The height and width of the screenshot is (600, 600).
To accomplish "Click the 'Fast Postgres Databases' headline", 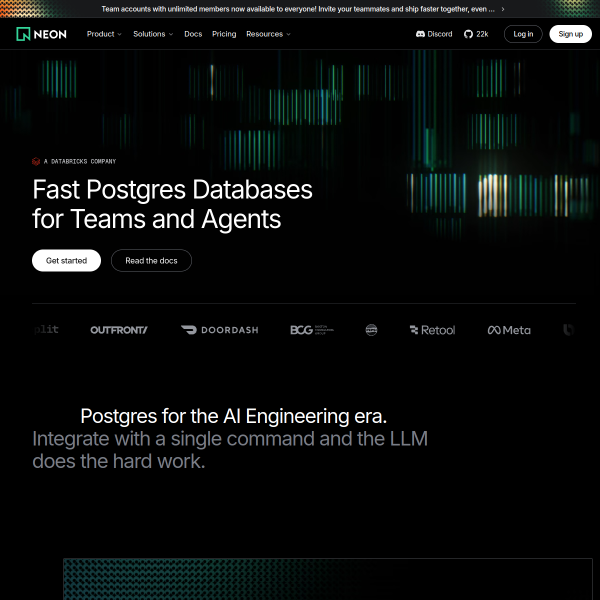I will click(173, 190).
